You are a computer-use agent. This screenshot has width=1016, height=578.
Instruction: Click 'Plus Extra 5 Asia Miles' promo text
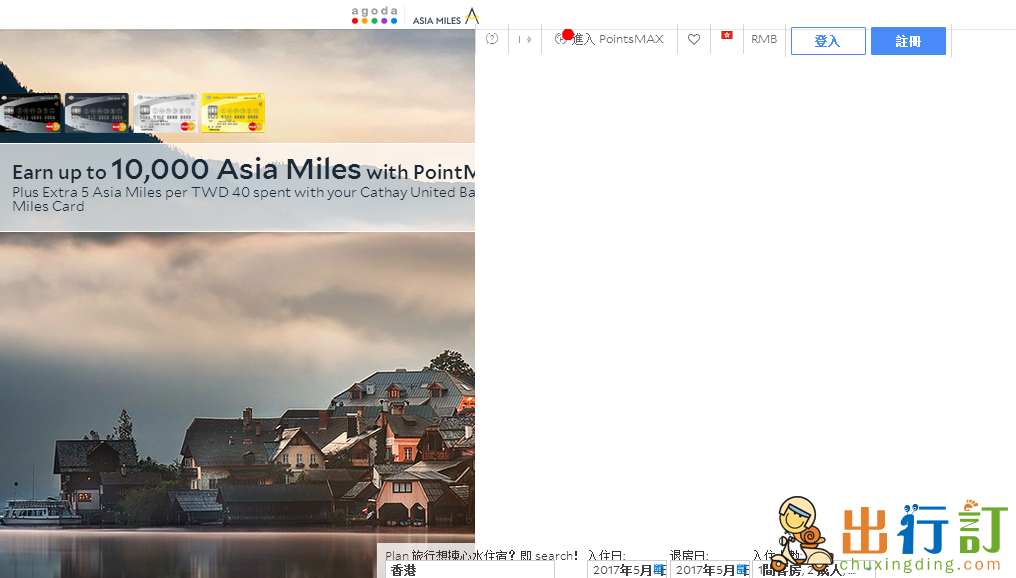pyautogui.click(x=244, y=199)
